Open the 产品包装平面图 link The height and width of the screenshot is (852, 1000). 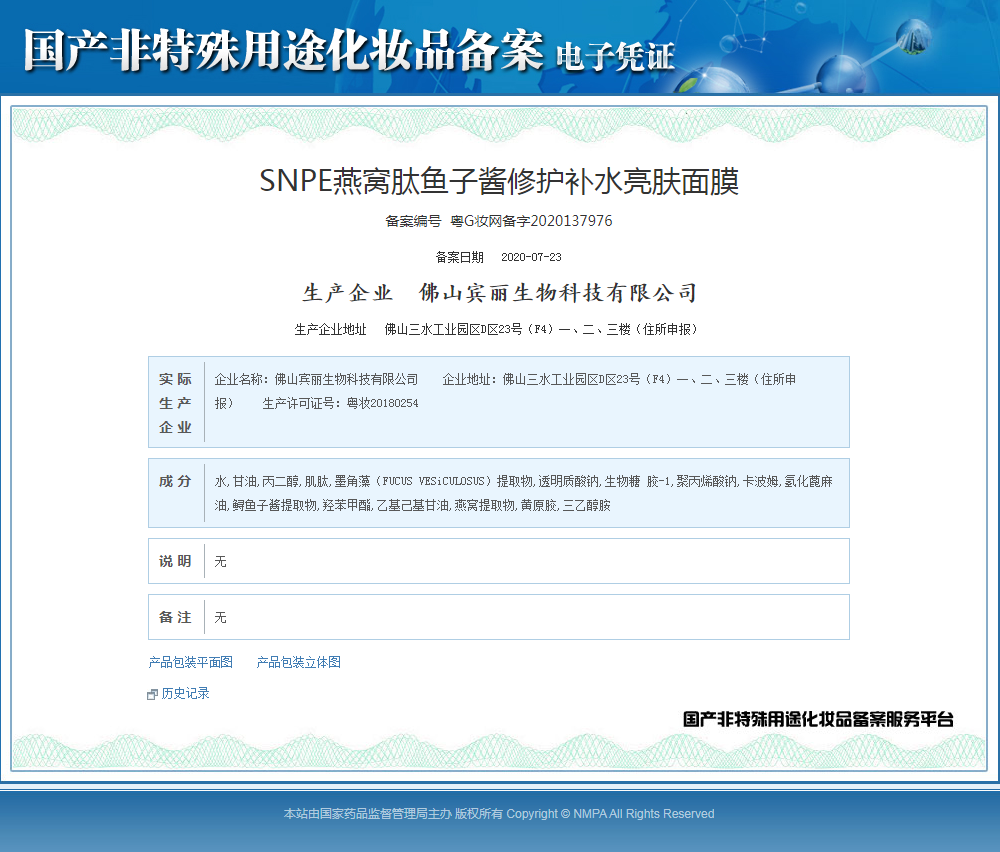[x=191, y=662]
